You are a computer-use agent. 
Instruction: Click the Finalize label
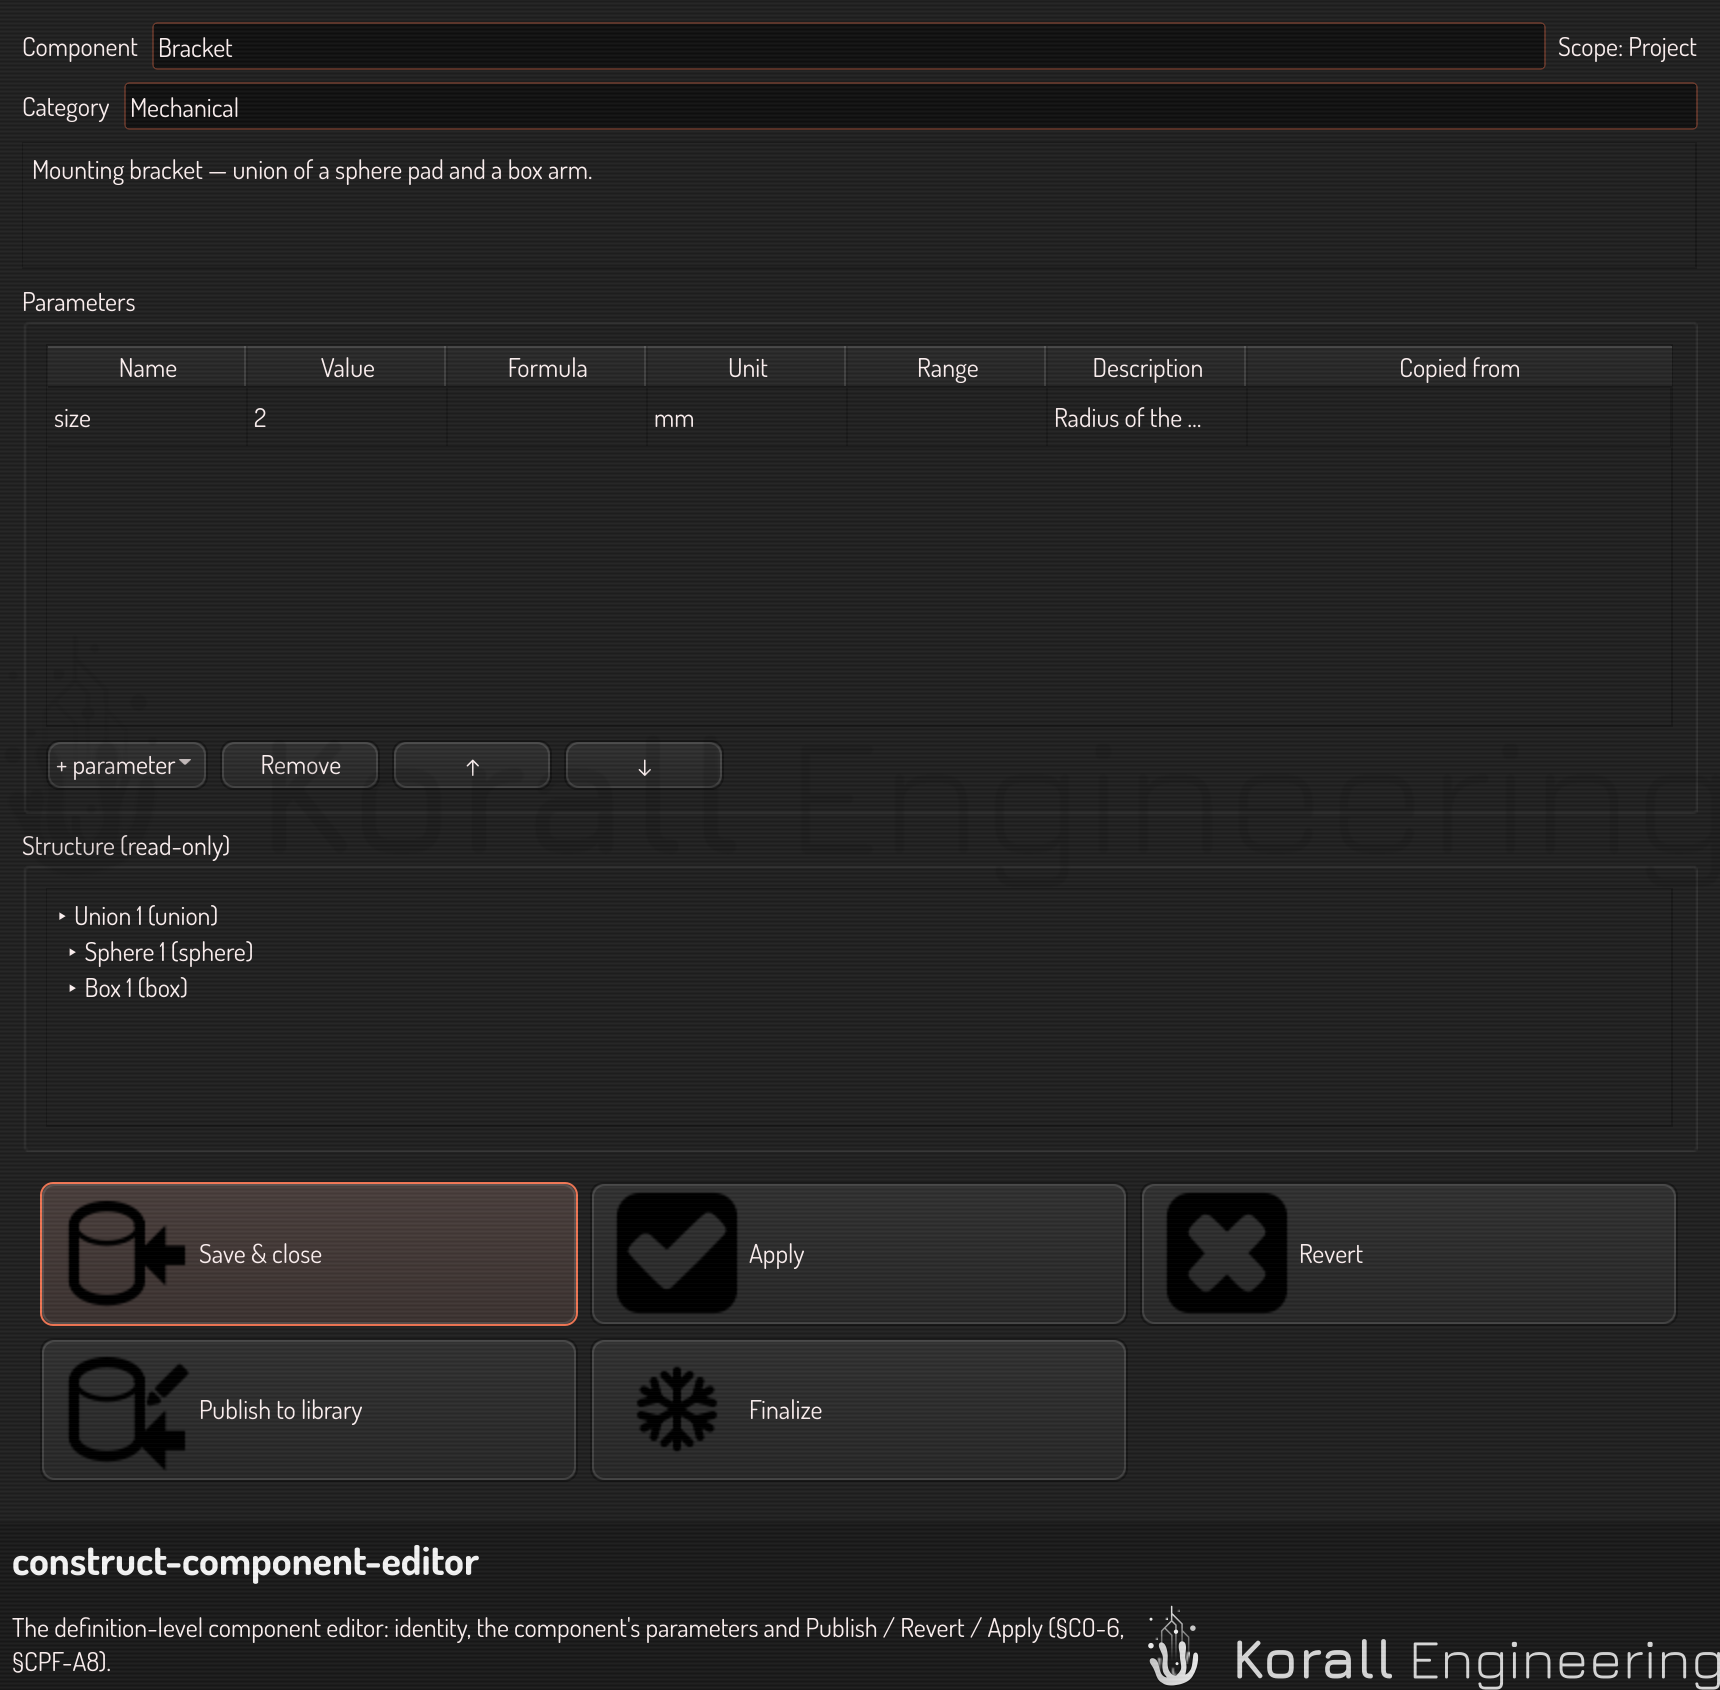click(x=785, y=1410)
